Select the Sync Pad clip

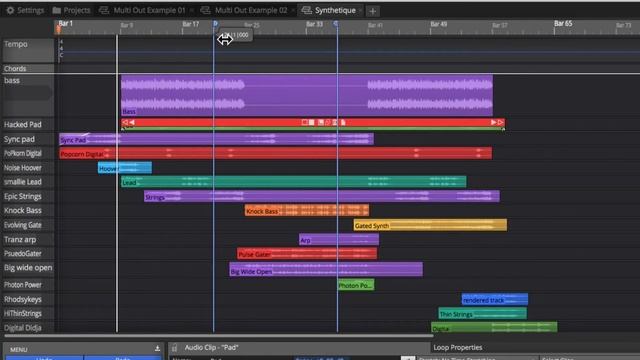click(x=216, y=139)
